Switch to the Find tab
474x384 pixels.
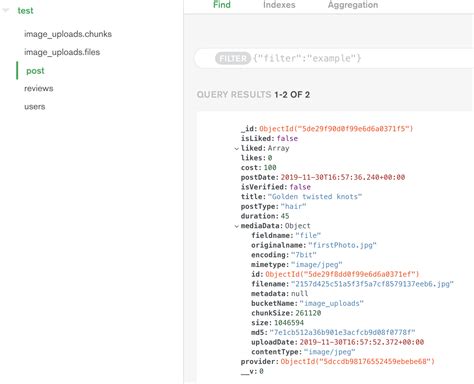(222, 5)
